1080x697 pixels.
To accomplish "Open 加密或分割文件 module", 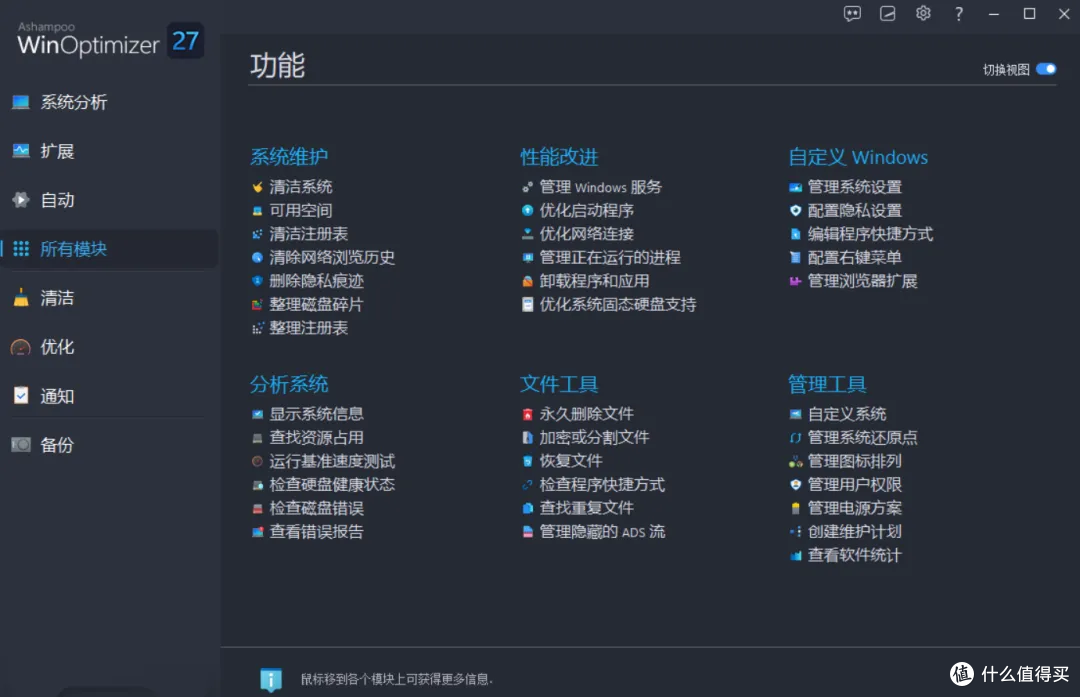I will point(585,437).
